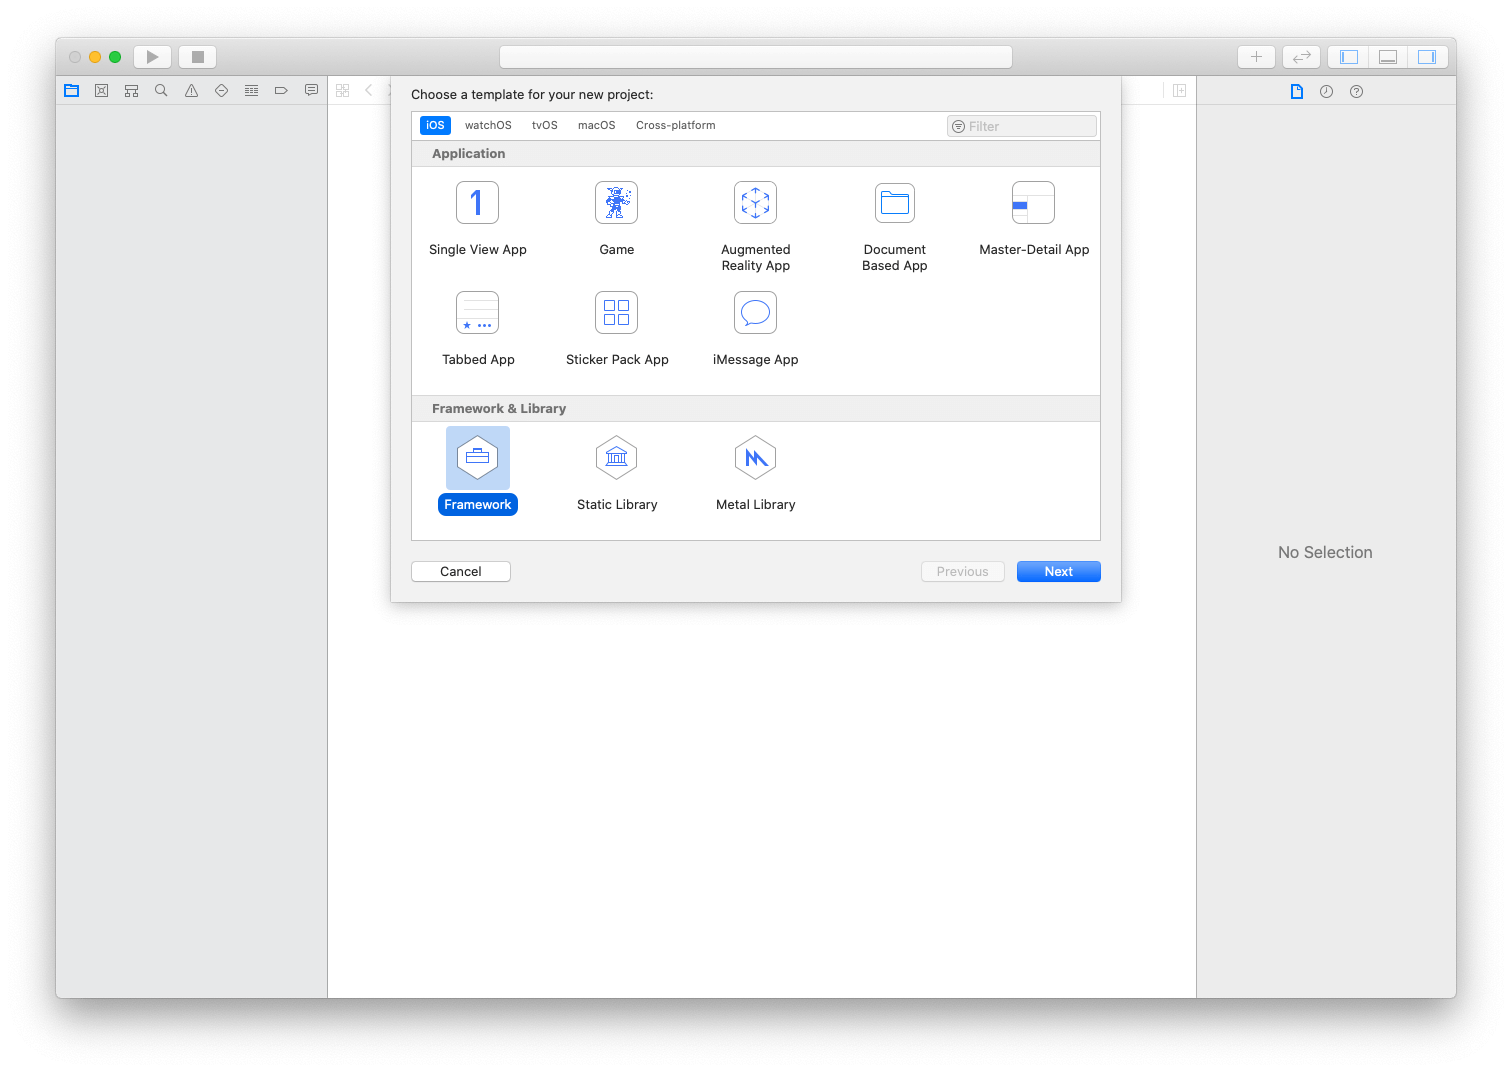Proceed with the Next button
This screenshot has width=1512, height=1072.
pyautogui.click(x=1058, y=571)
